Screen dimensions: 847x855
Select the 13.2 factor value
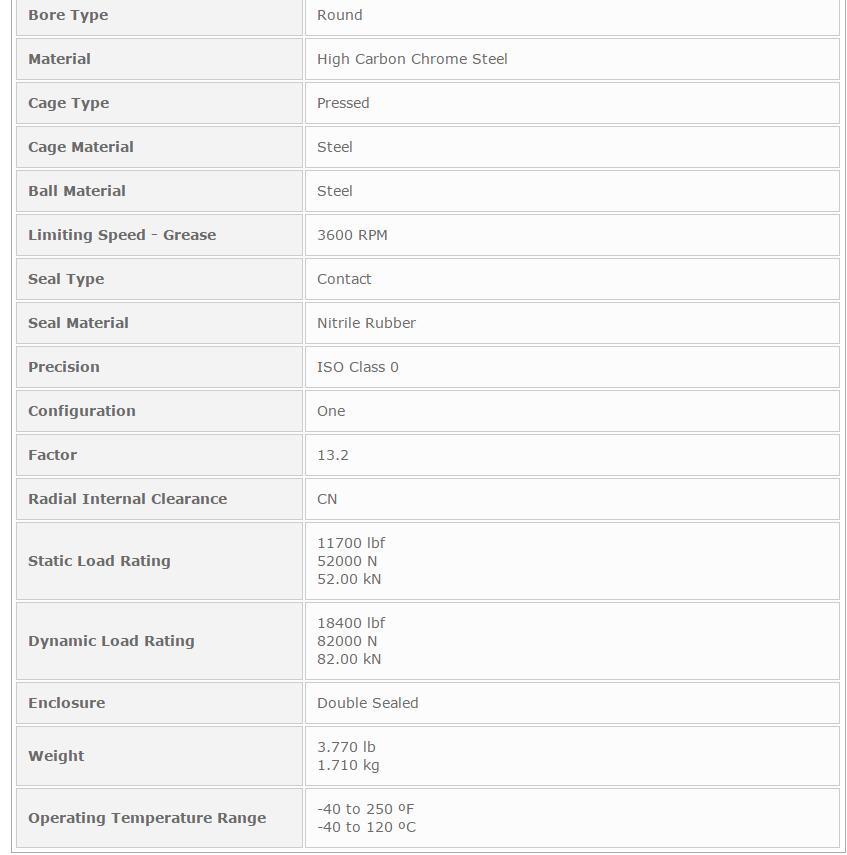click(x=332, y=455)
